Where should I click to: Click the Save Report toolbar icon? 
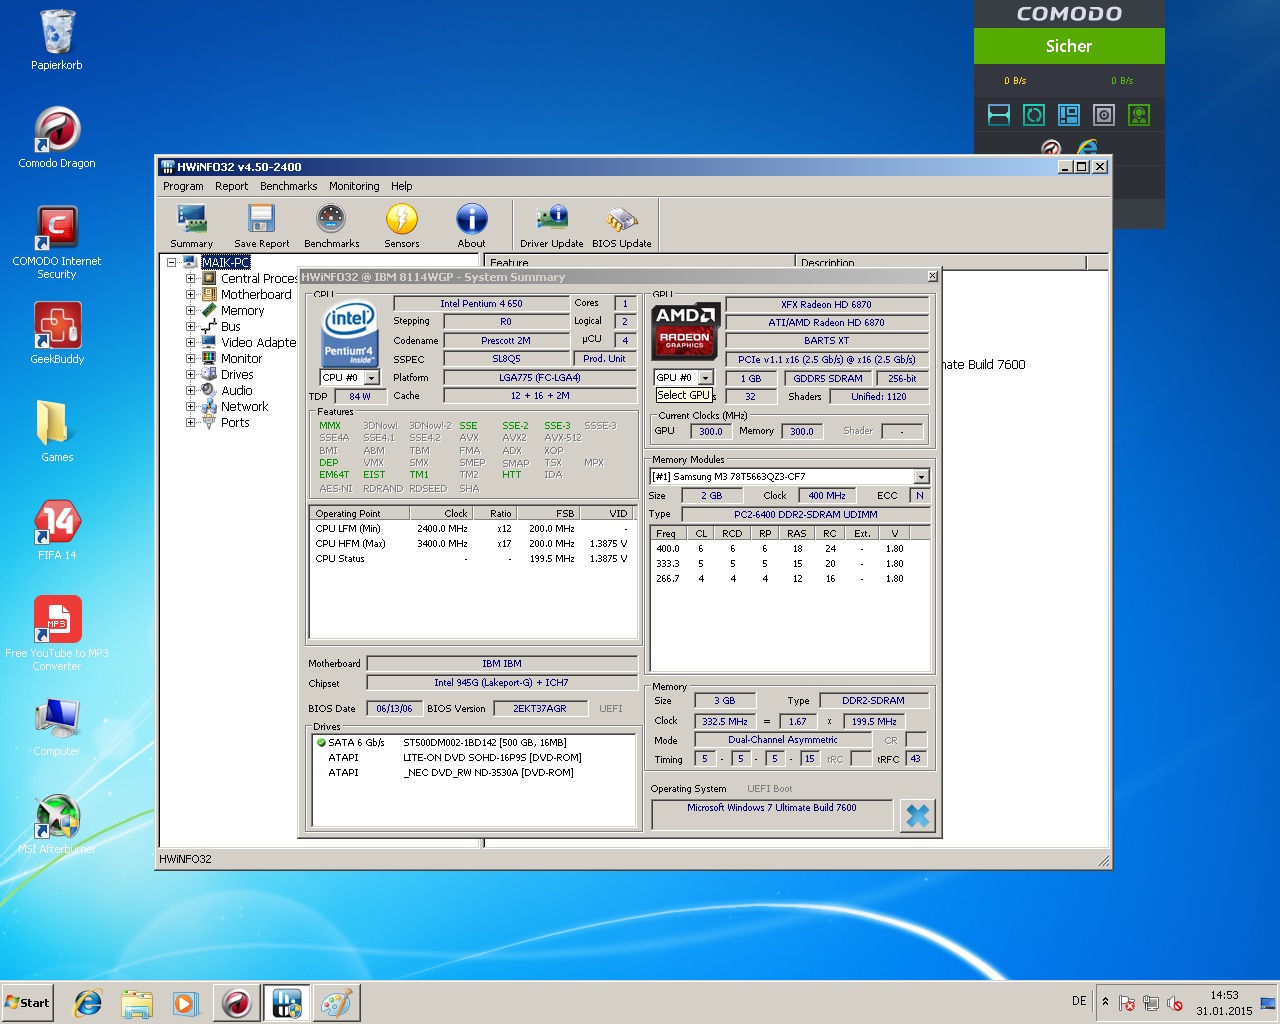tap(261, 226)
